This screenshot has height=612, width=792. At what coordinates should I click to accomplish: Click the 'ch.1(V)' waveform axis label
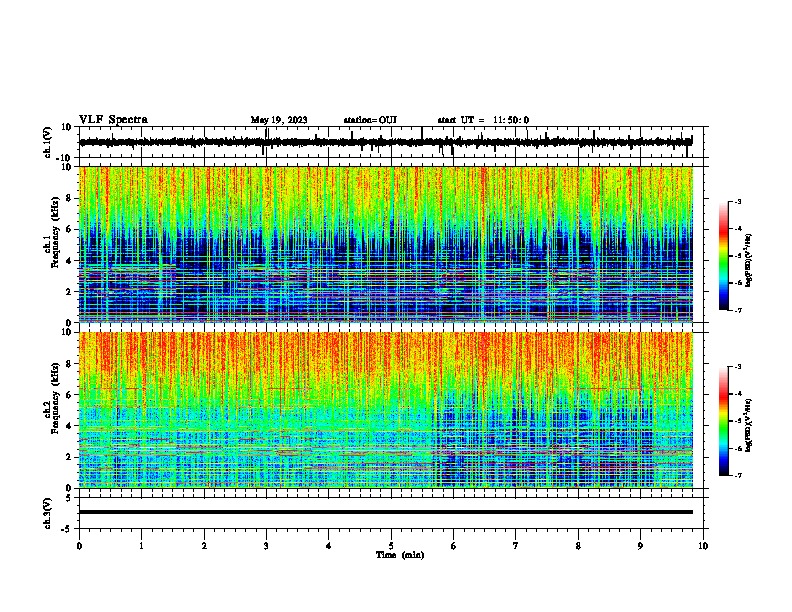pyautogui.click(x=47, y=142)
